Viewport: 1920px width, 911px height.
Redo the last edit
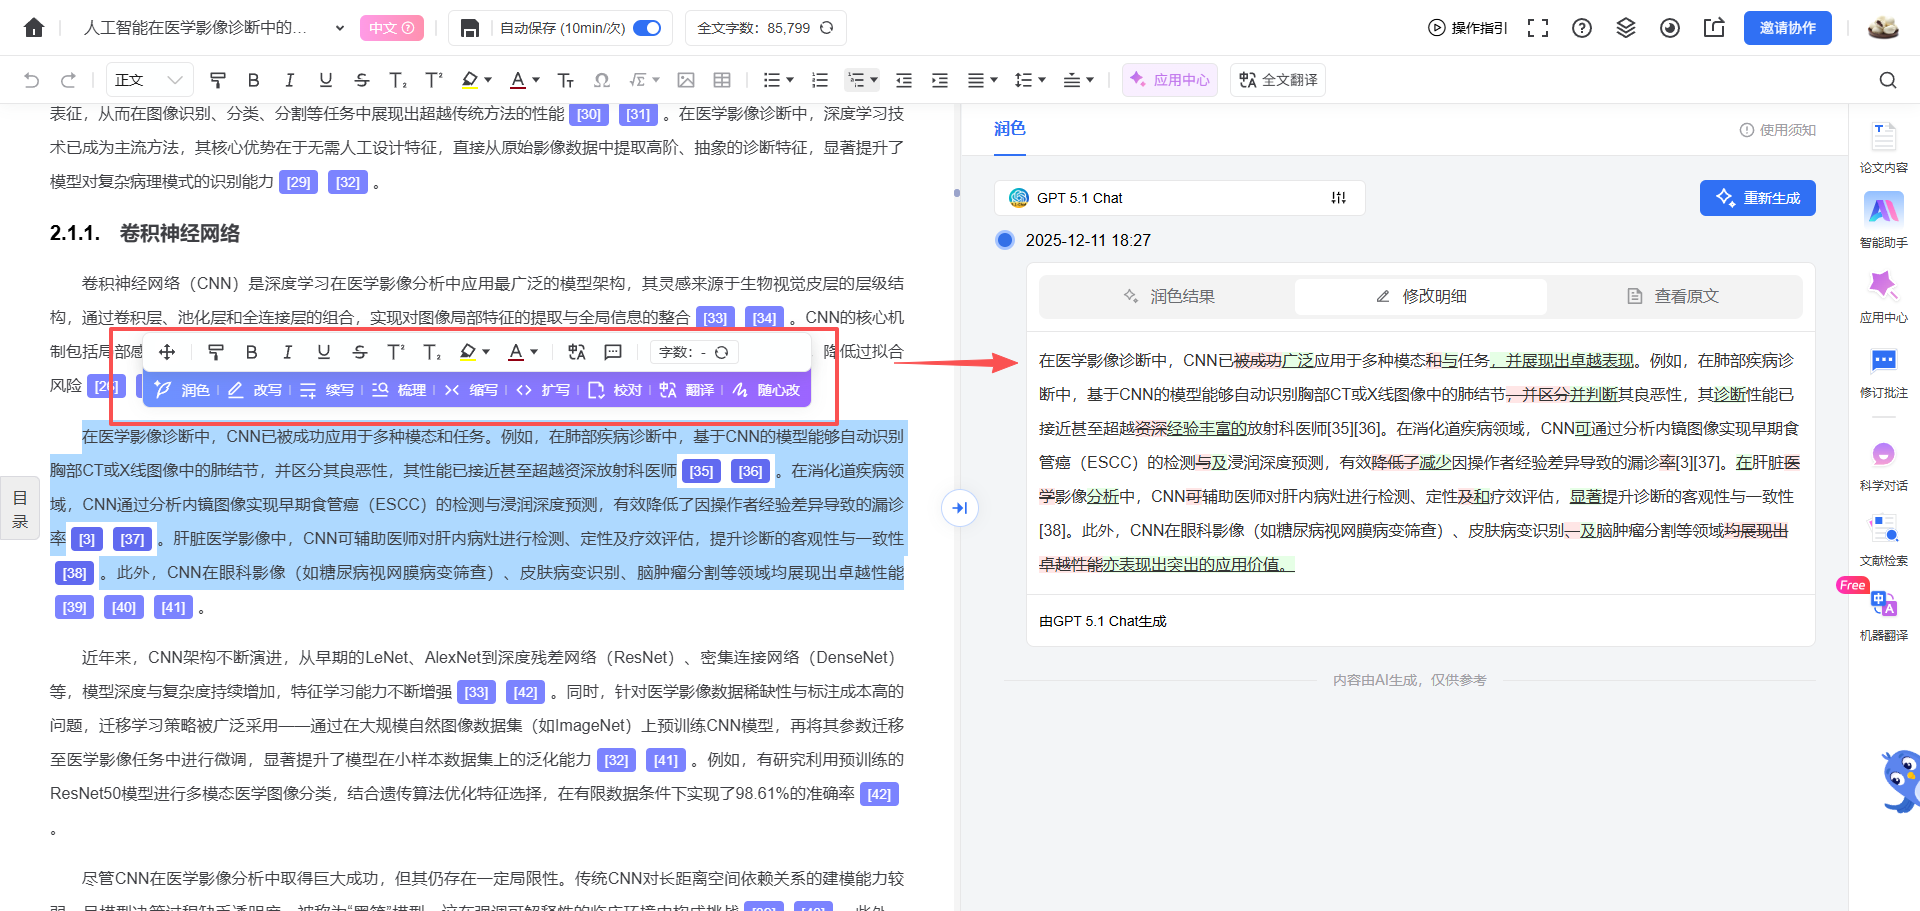(68, 80)
